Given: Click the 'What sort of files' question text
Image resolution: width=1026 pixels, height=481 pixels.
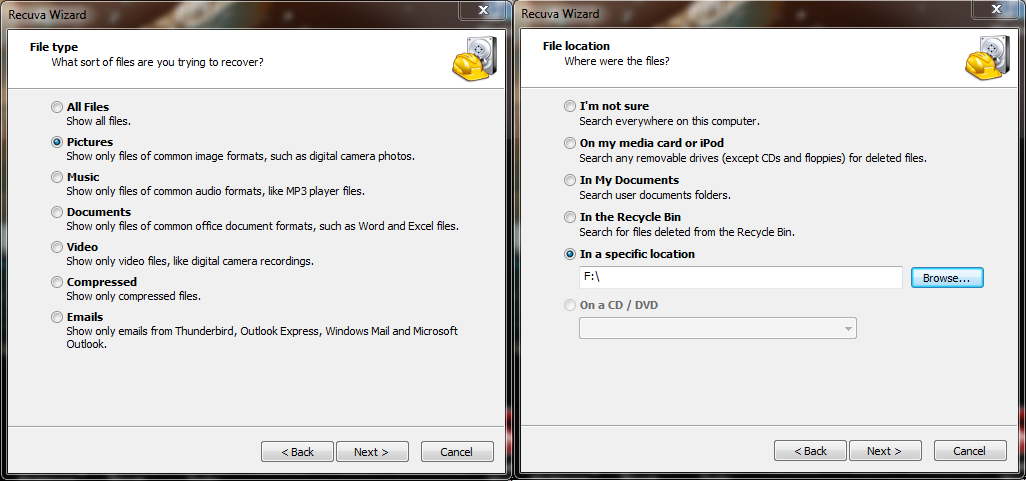Looking at the screenshot, I should (x=158, y=63).
